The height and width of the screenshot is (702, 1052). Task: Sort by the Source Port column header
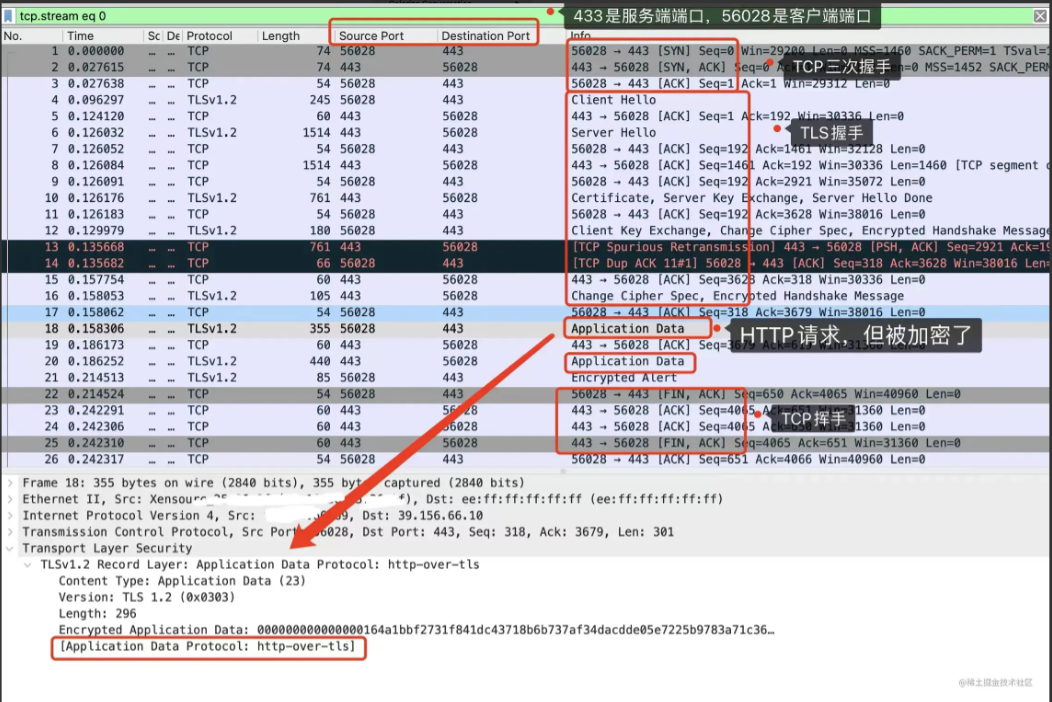point(371,36)
